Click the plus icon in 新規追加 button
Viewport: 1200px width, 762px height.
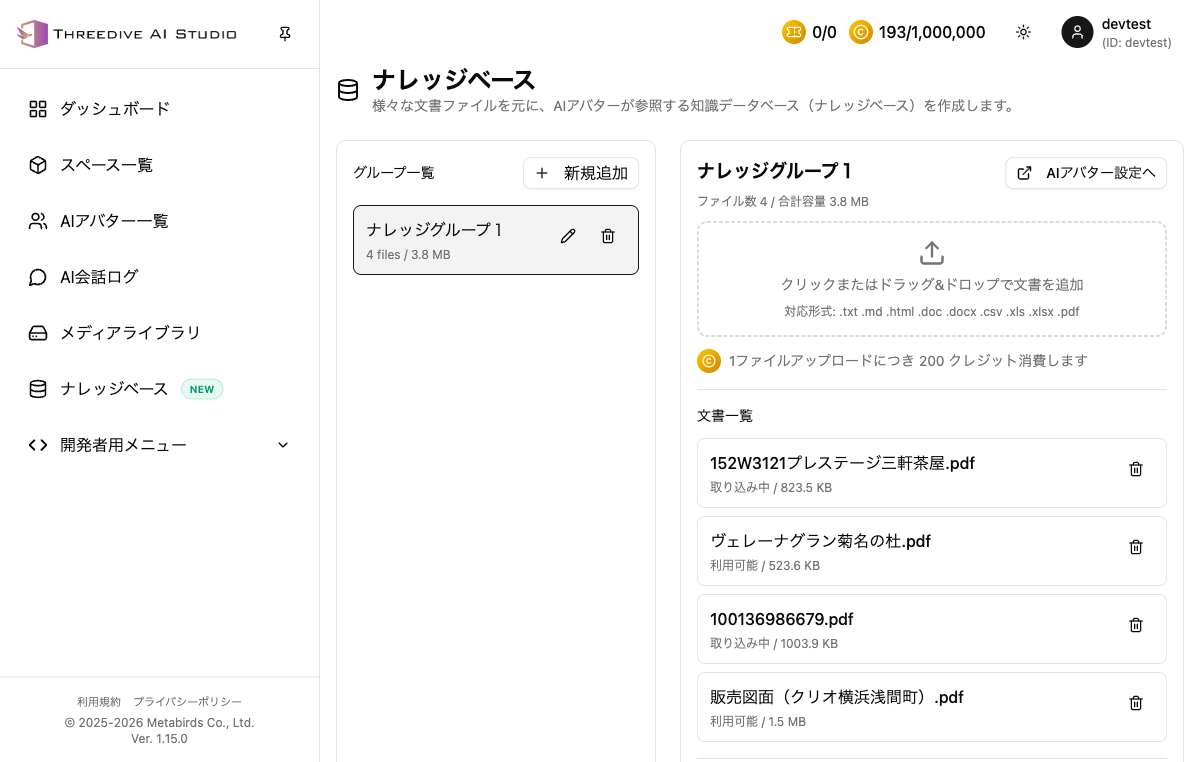click(x=542, y=173)
